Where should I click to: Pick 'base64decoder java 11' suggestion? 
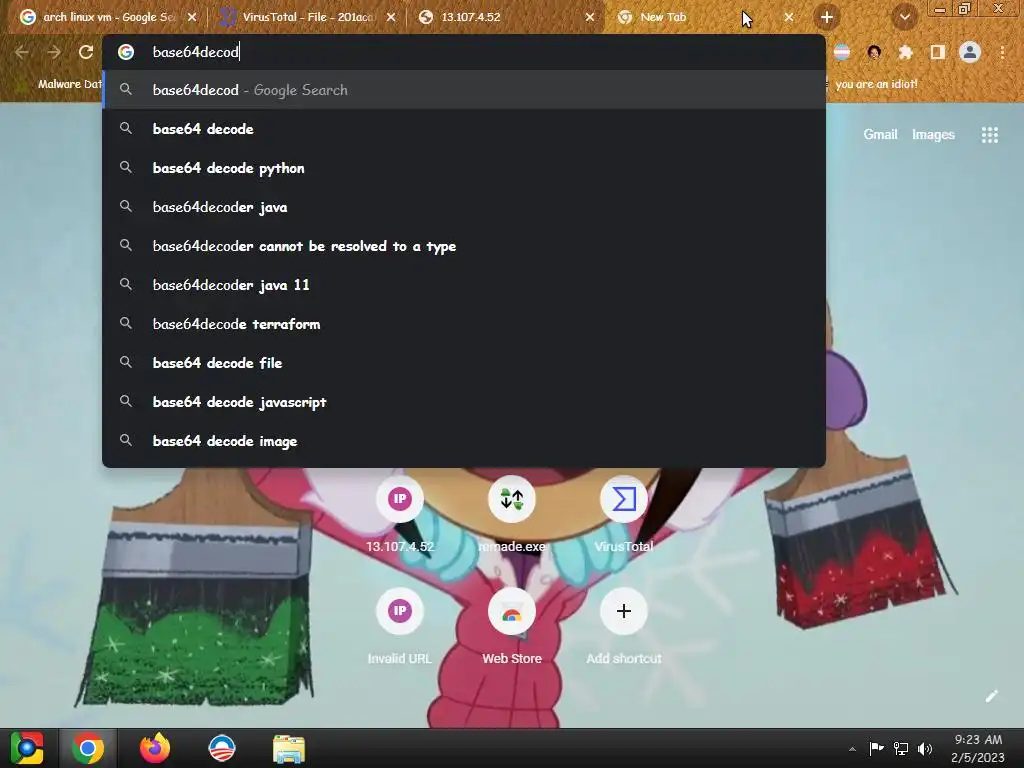pos(464,285)
